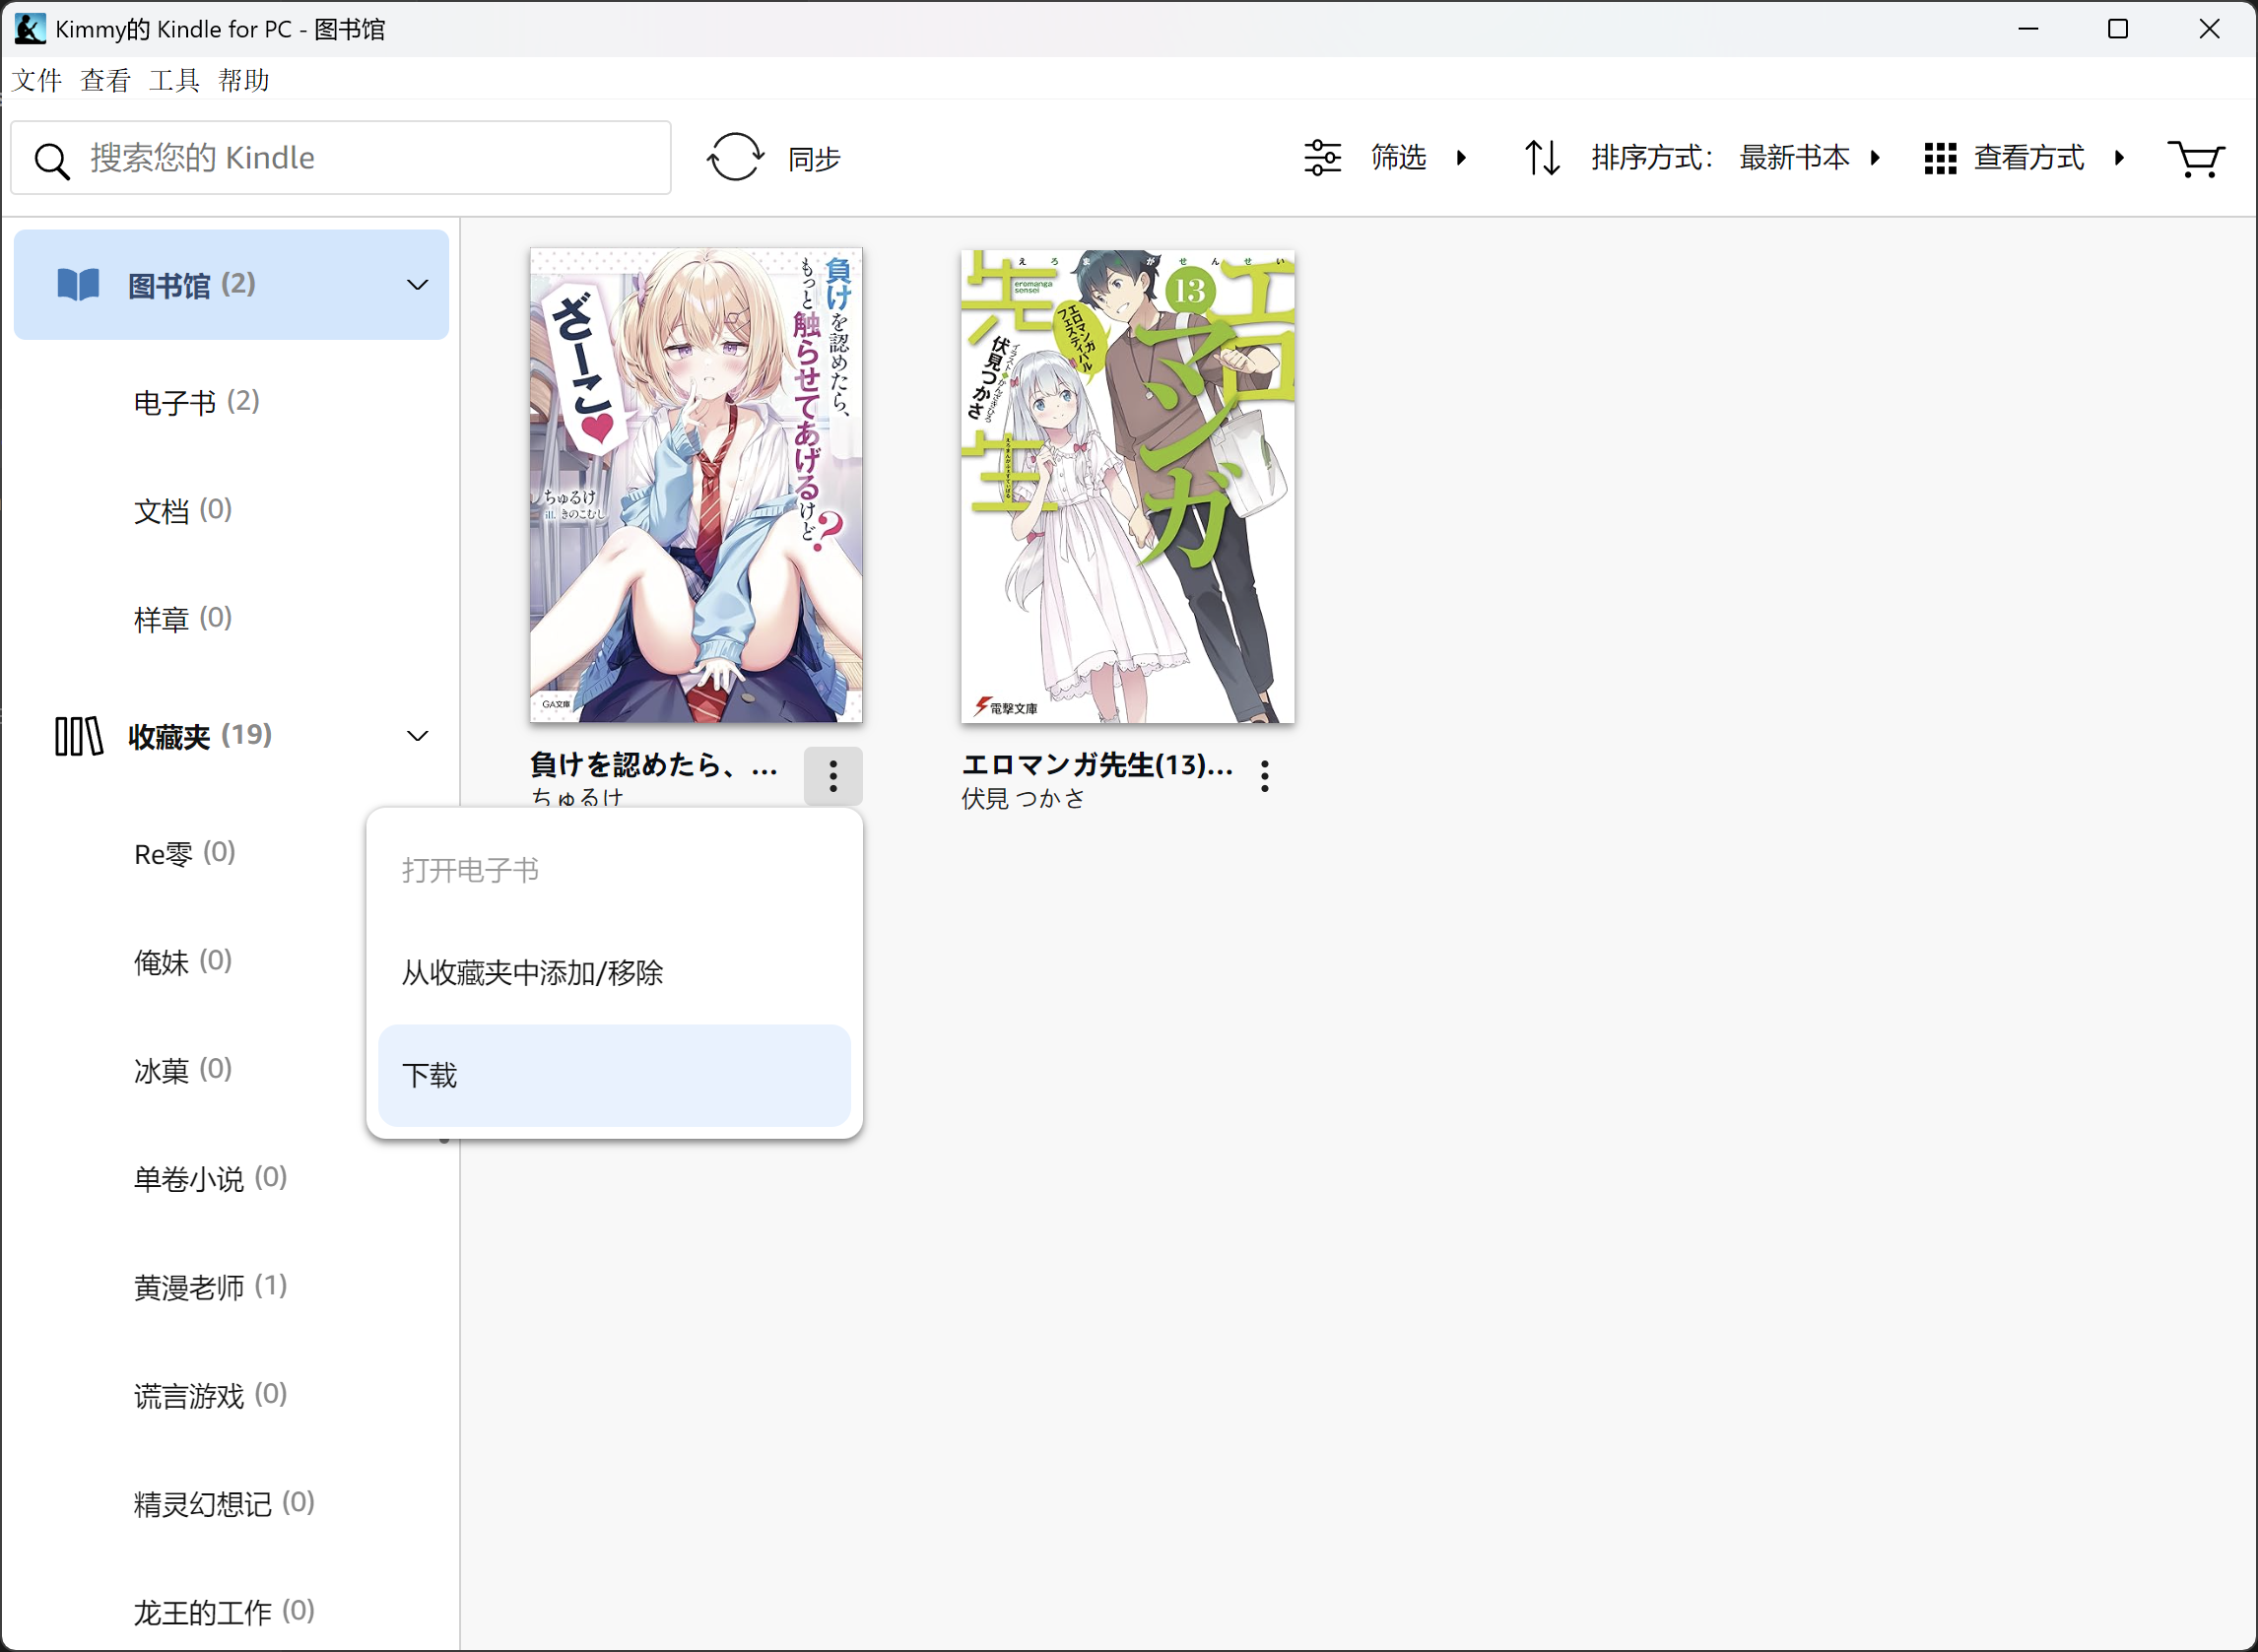Screen dimensions: 2258x1652
Task: Click the search magnifier icon
Action: [51, 160]
